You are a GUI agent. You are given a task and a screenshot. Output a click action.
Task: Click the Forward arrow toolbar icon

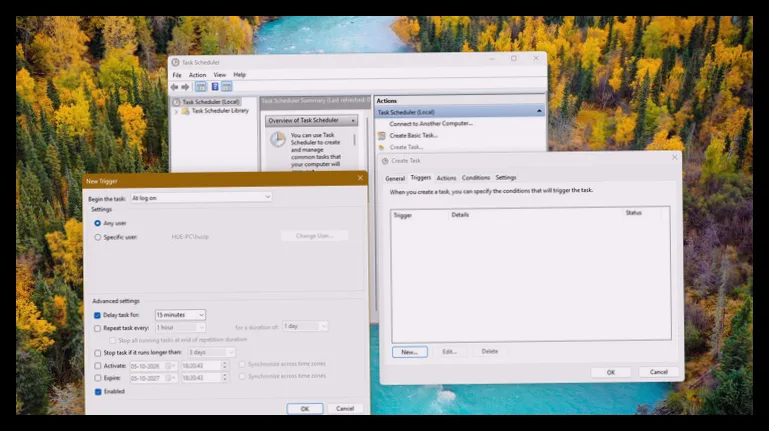[x=185, y=87]
